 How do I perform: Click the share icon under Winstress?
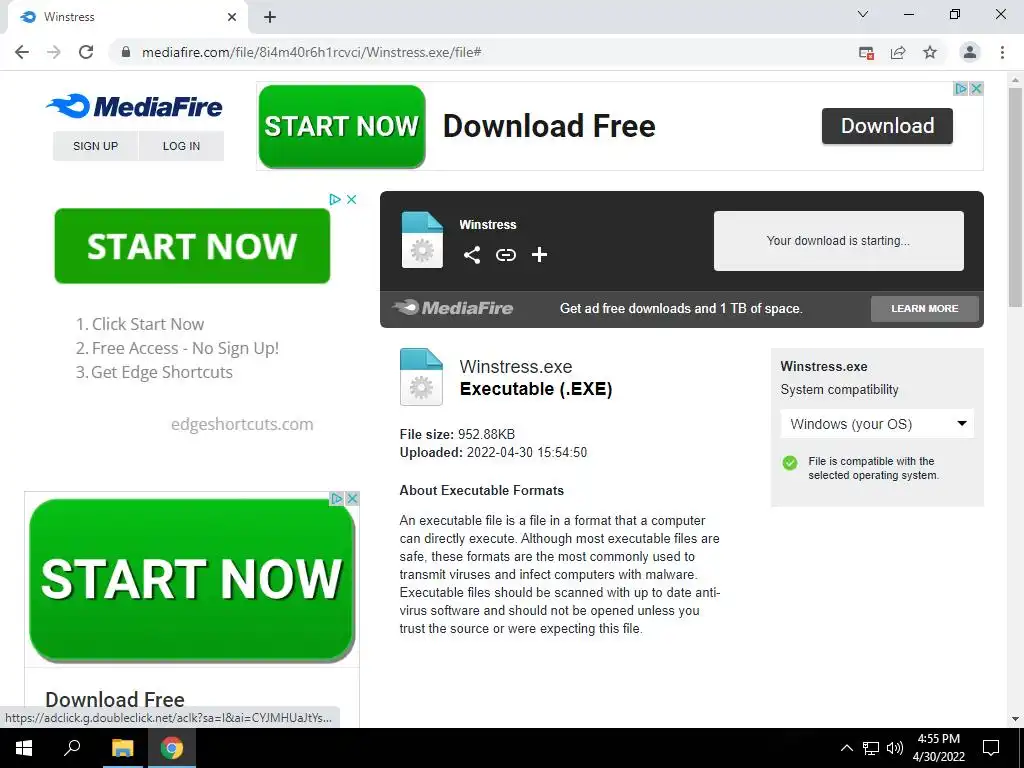[472, 255]
